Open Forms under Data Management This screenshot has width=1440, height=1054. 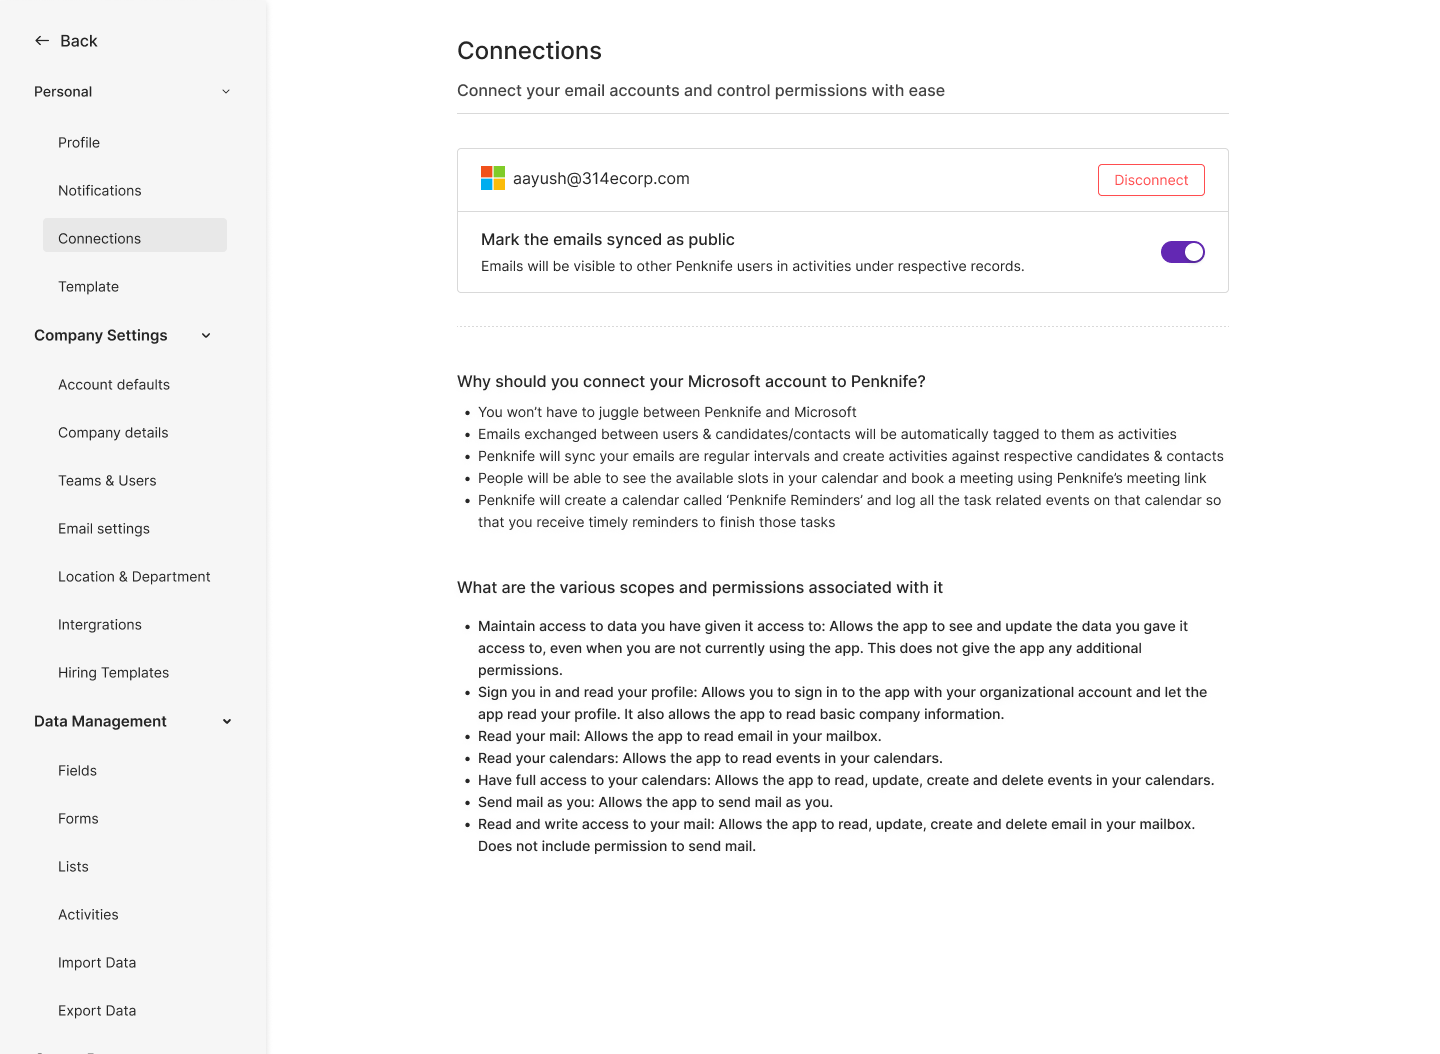pyautogui.click(x=78, y=819)
